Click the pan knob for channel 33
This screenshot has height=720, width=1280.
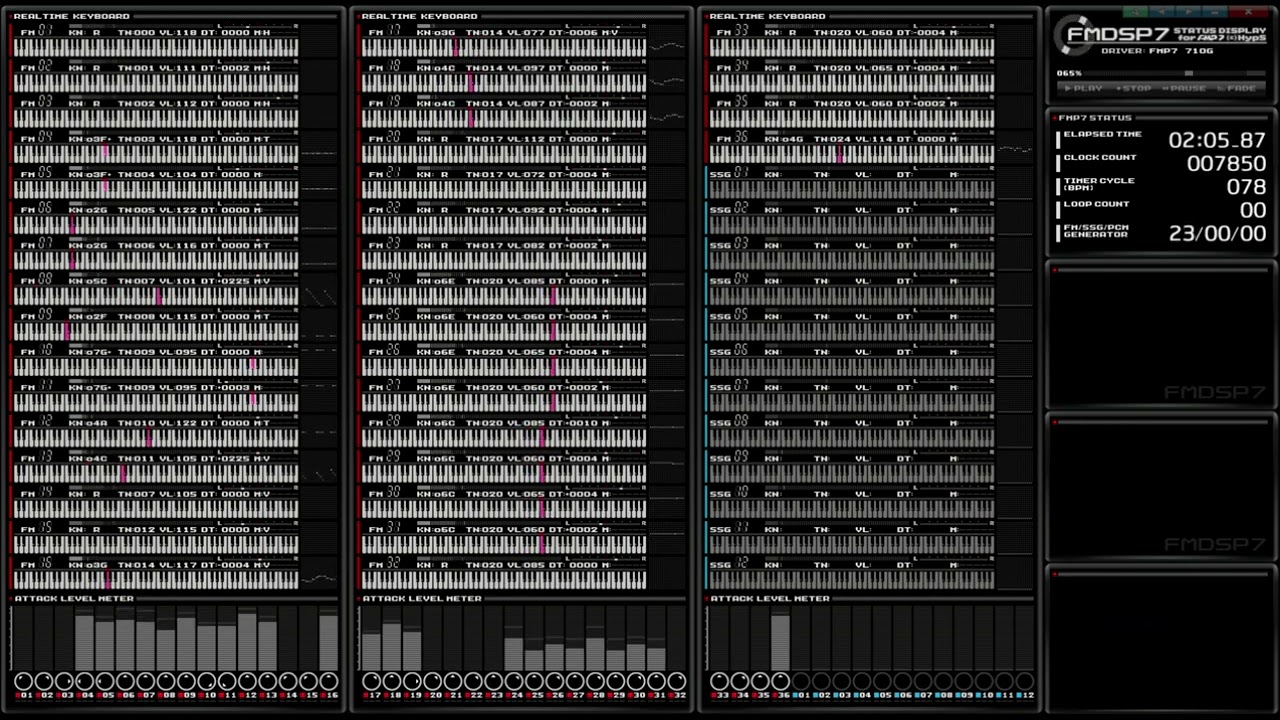click(719, 681)
